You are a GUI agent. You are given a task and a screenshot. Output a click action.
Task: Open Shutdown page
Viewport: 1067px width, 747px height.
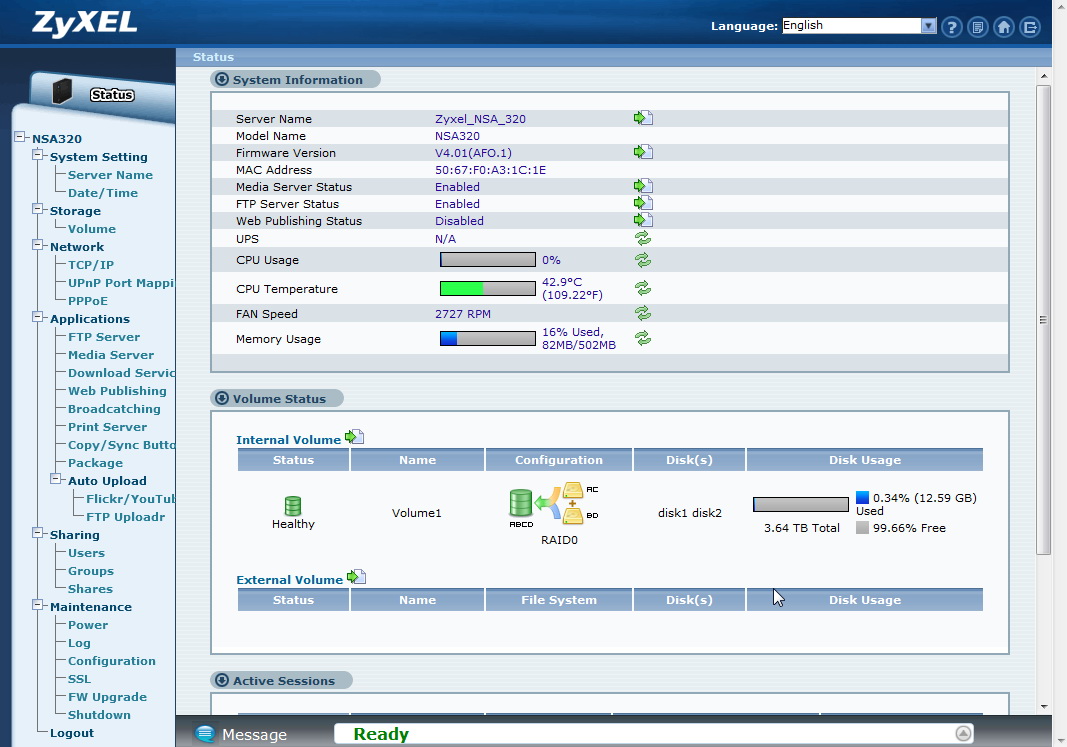[x=99, y=715]
